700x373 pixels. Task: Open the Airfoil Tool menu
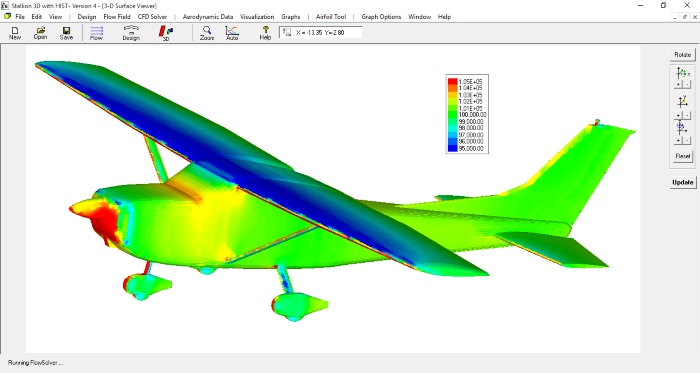click(331, 17)
